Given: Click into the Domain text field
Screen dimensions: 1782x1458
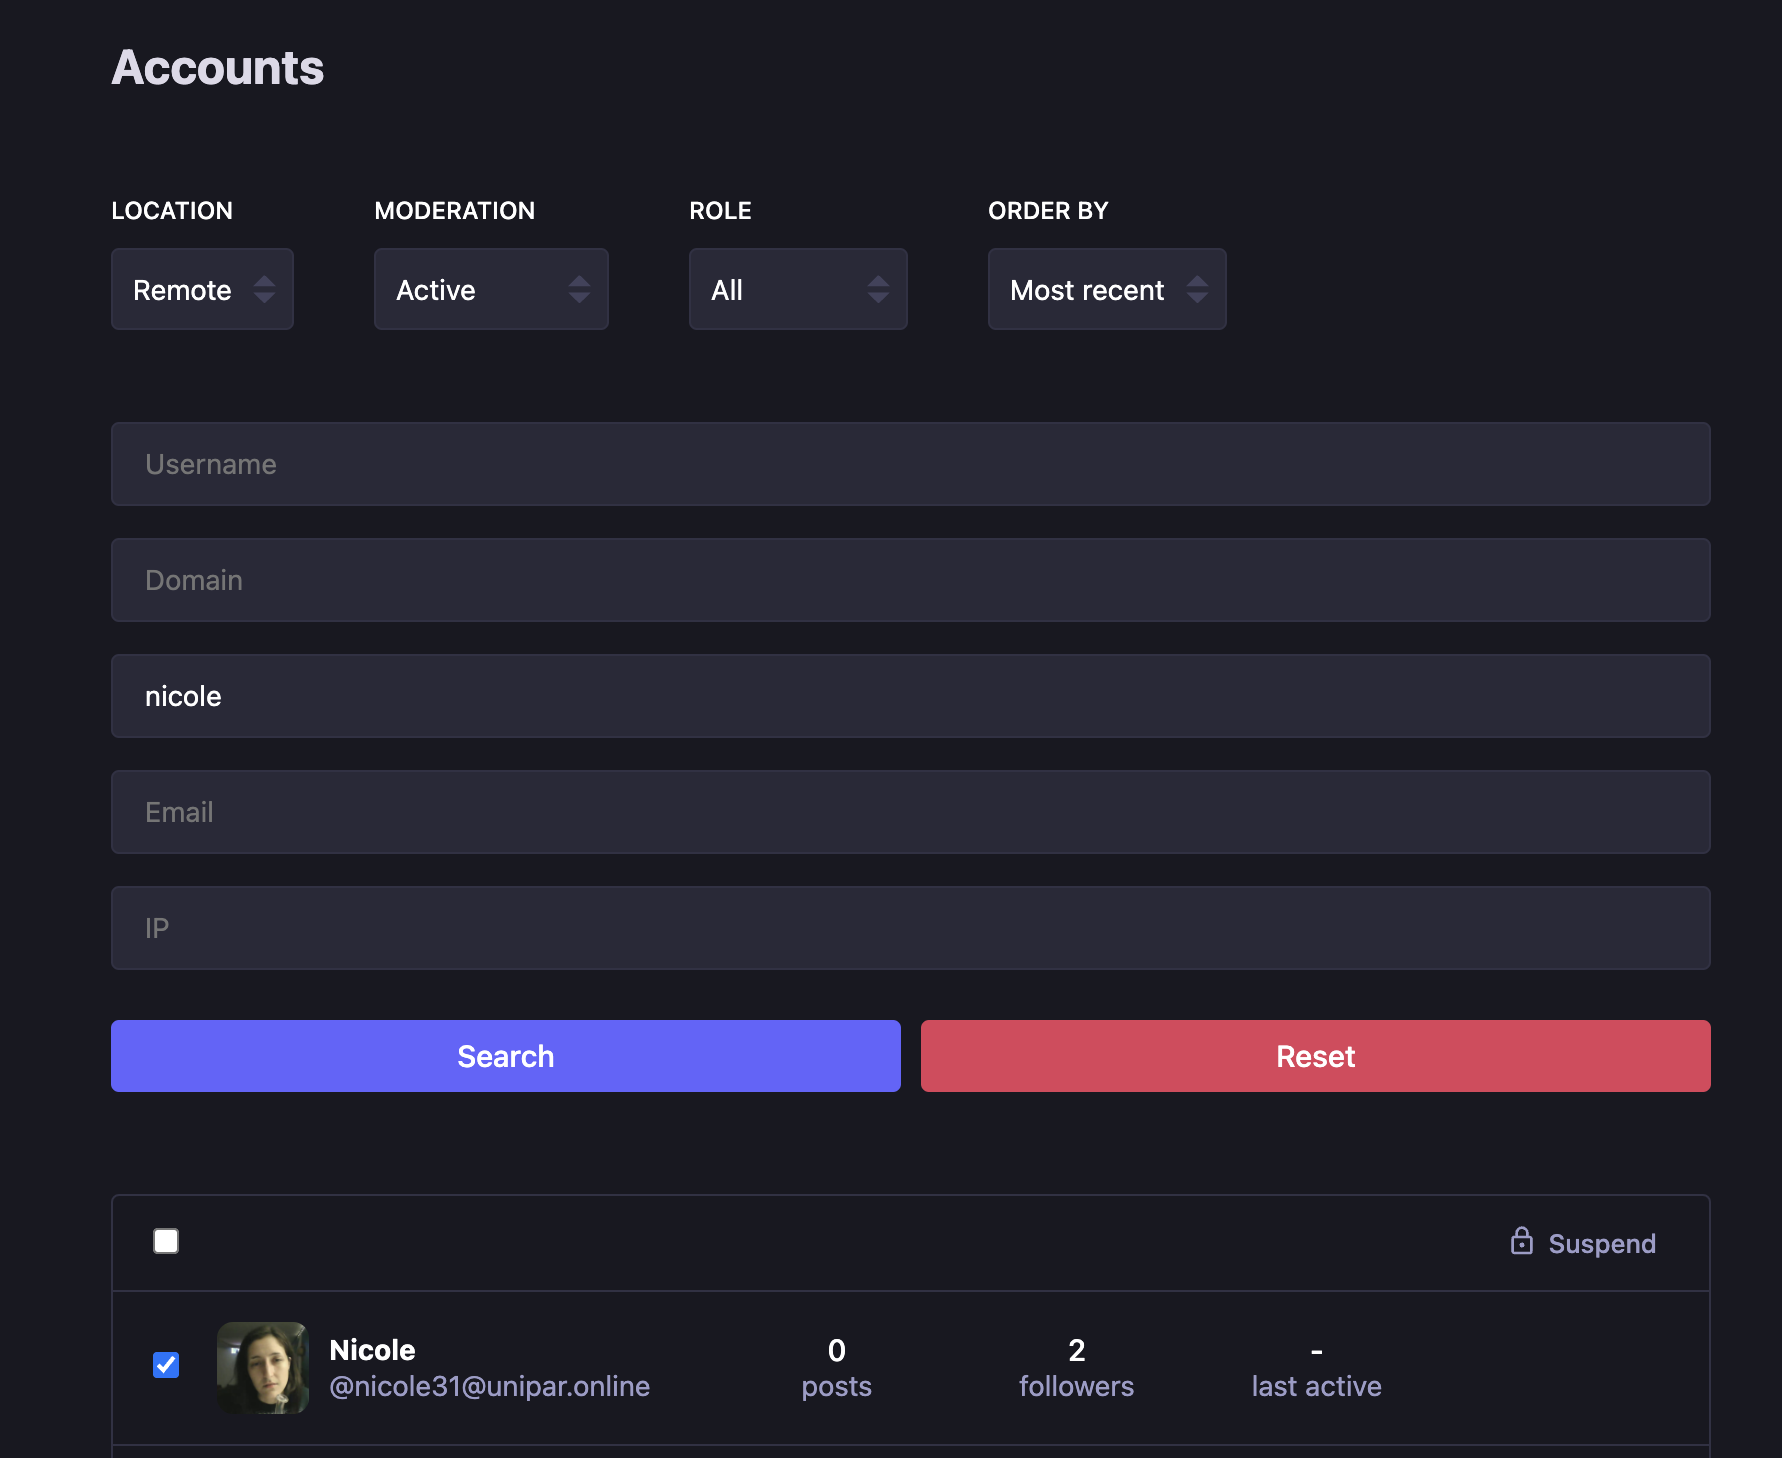Looking at the screenshot, I should (x=910, y=580).
